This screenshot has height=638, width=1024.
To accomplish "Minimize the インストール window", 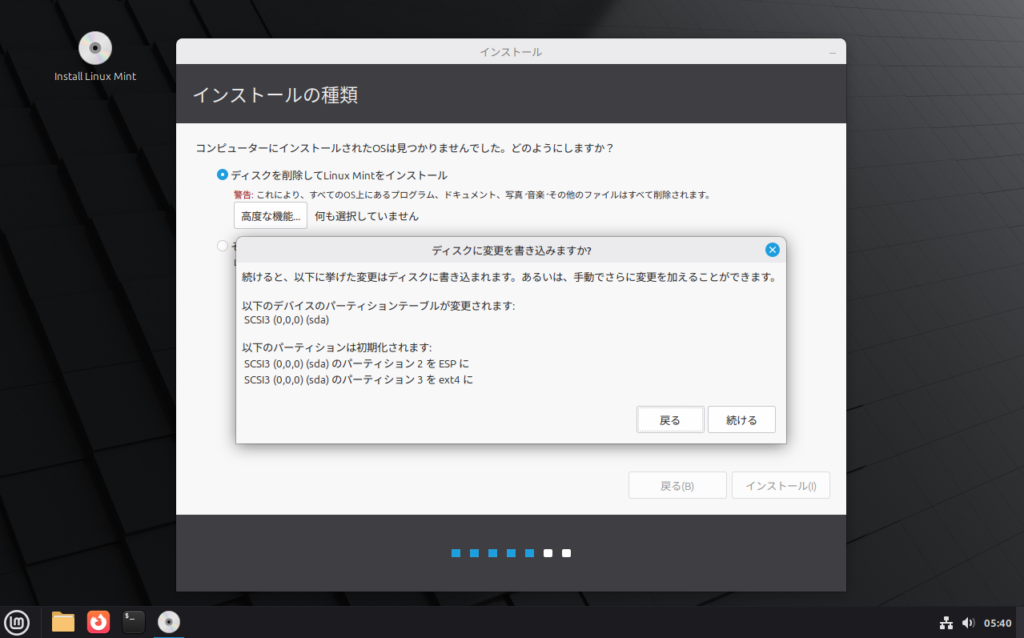I will [832, 52].
